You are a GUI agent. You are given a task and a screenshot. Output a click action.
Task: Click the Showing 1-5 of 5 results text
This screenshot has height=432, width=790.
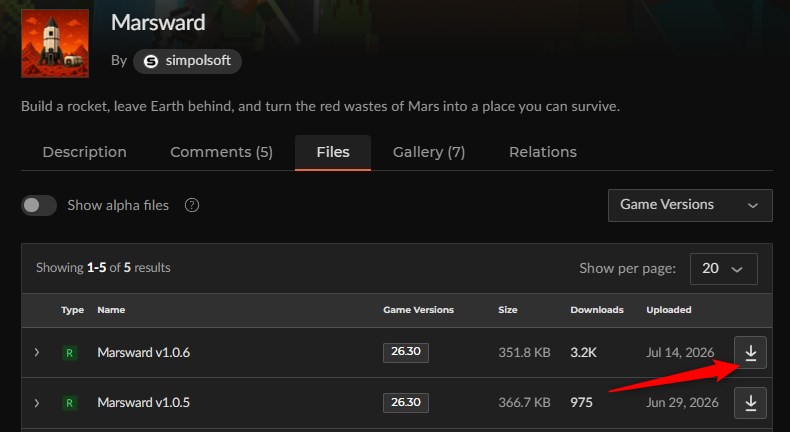pos(103,268)
